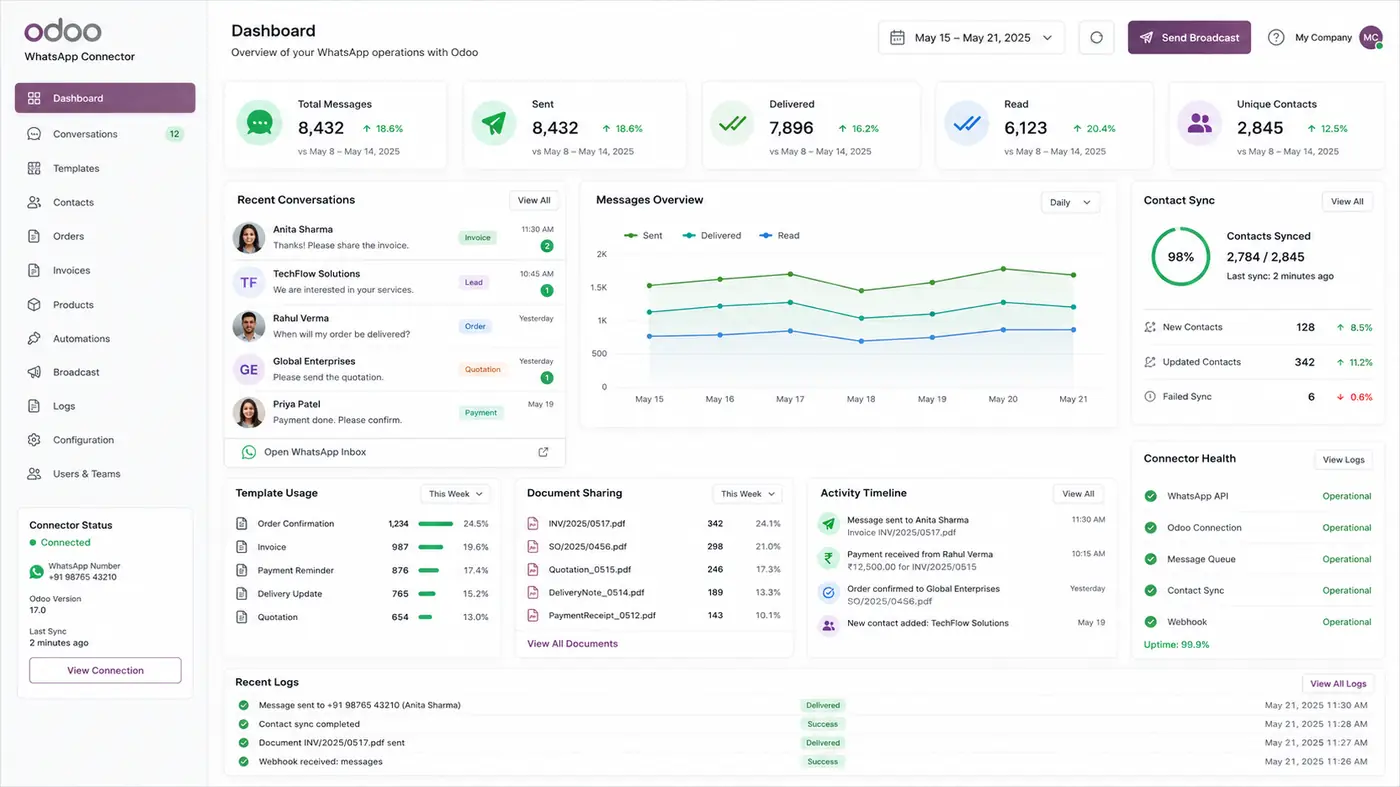The image size is (1400, 787).
Task: Toggle the Delivered series in chart legend
Action: pos(712,236)
